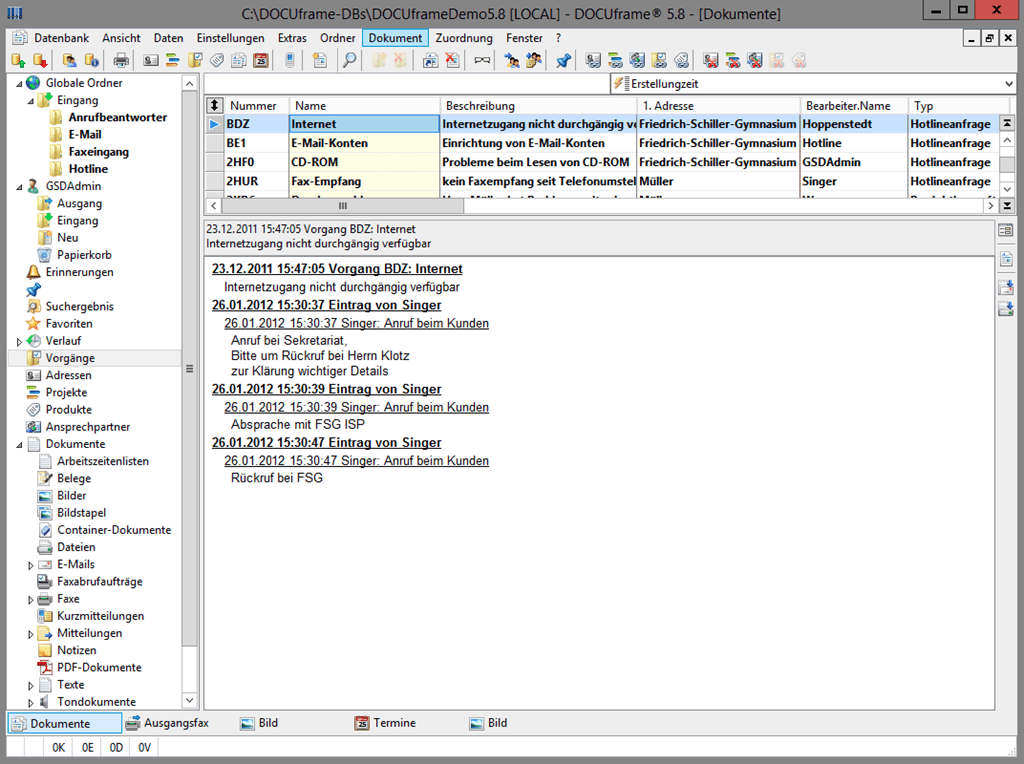
Task: Click the magnifying glass search toolbar icon
Action: (349, 61)
